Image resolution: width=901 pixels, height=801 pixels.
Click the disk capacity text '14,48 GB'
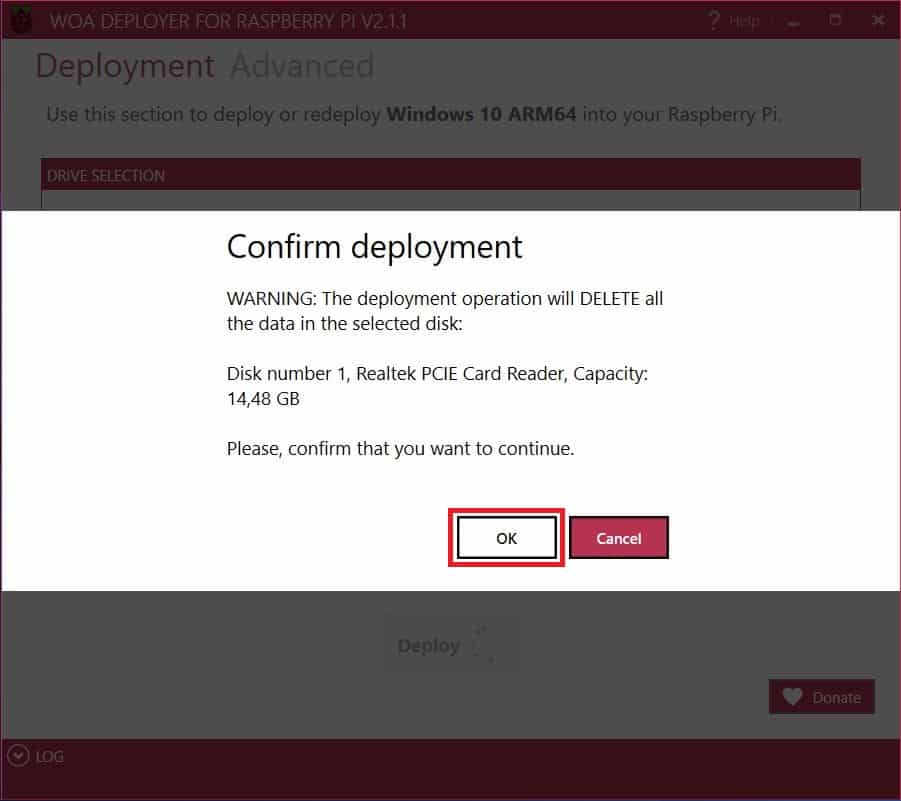point(263,398)
